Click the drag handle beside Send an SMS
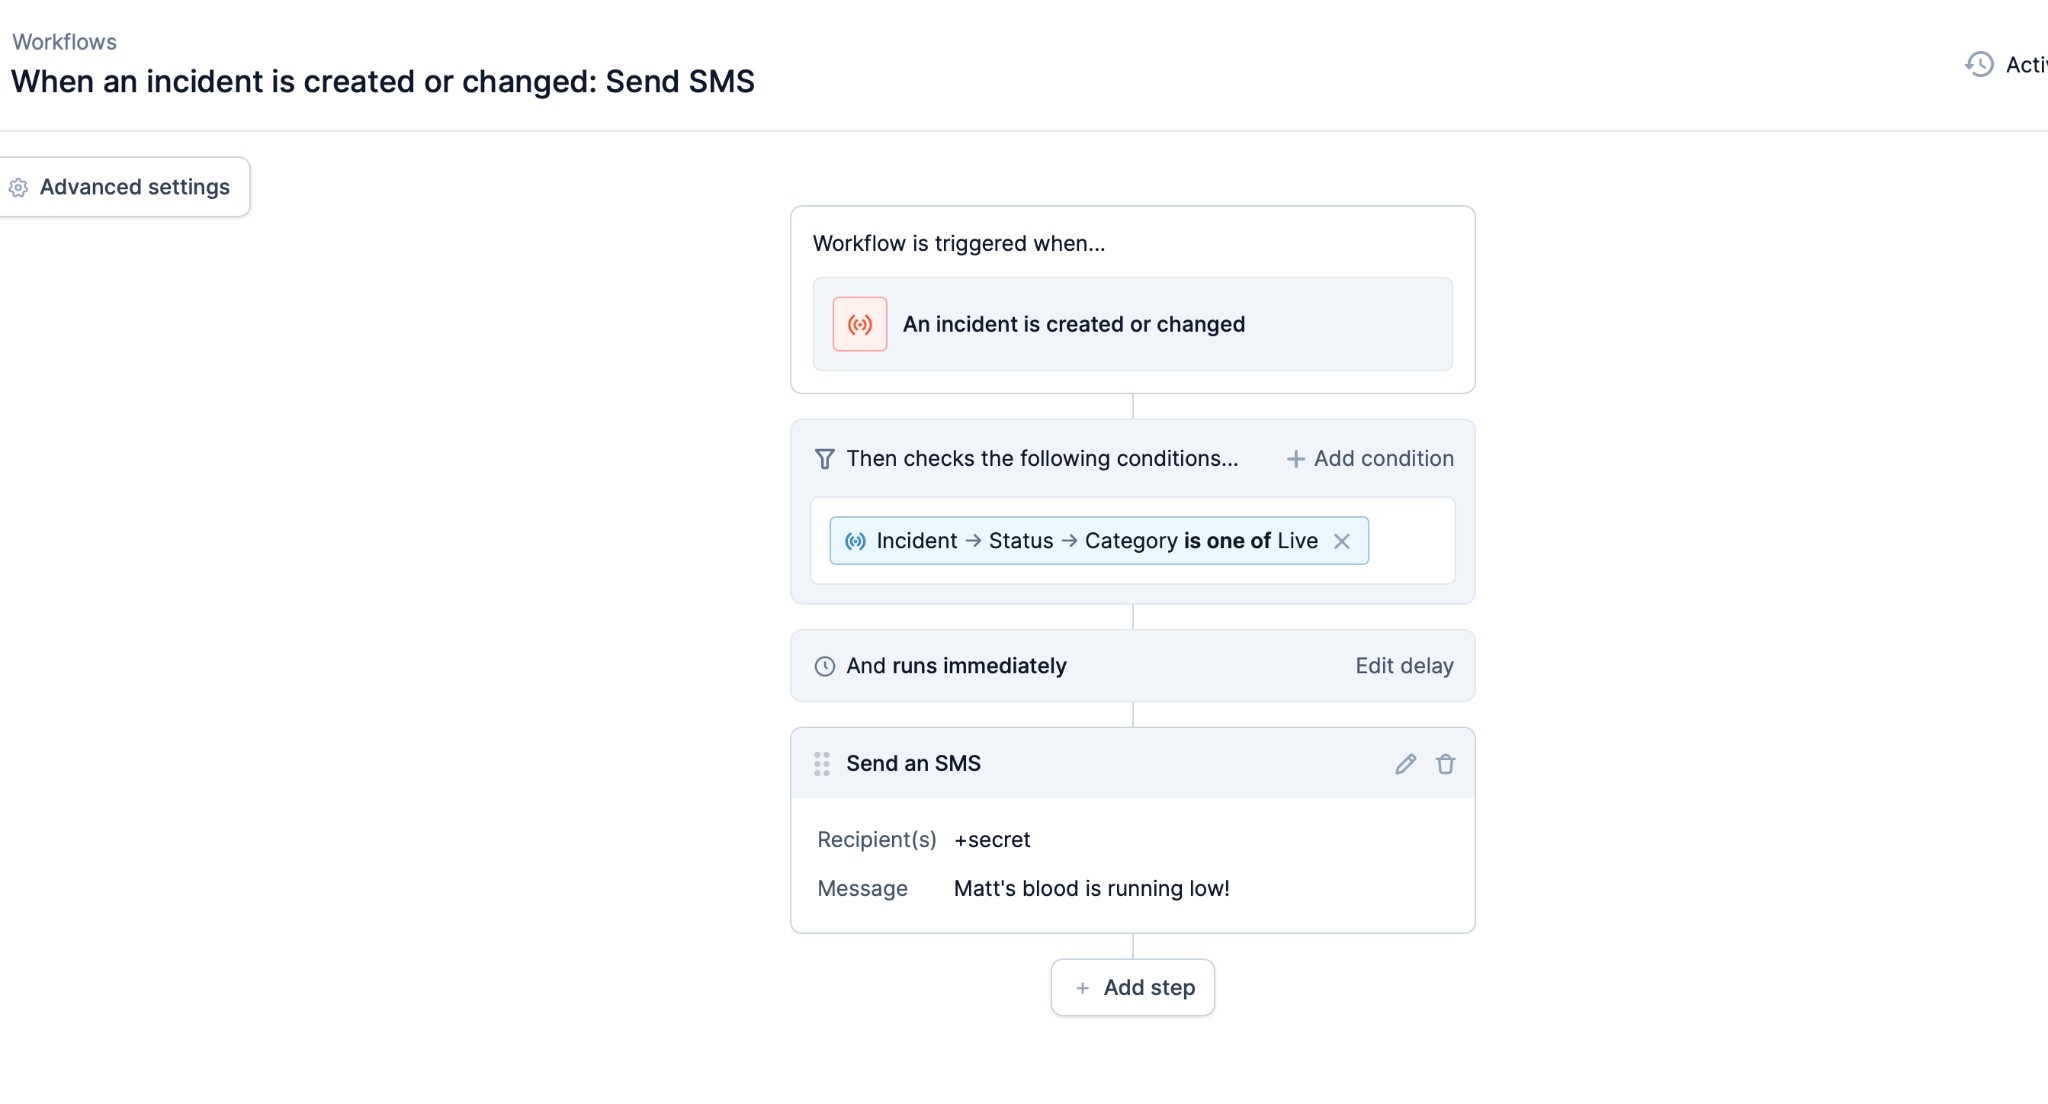2048x1104 pixels. tap(822, 764)
